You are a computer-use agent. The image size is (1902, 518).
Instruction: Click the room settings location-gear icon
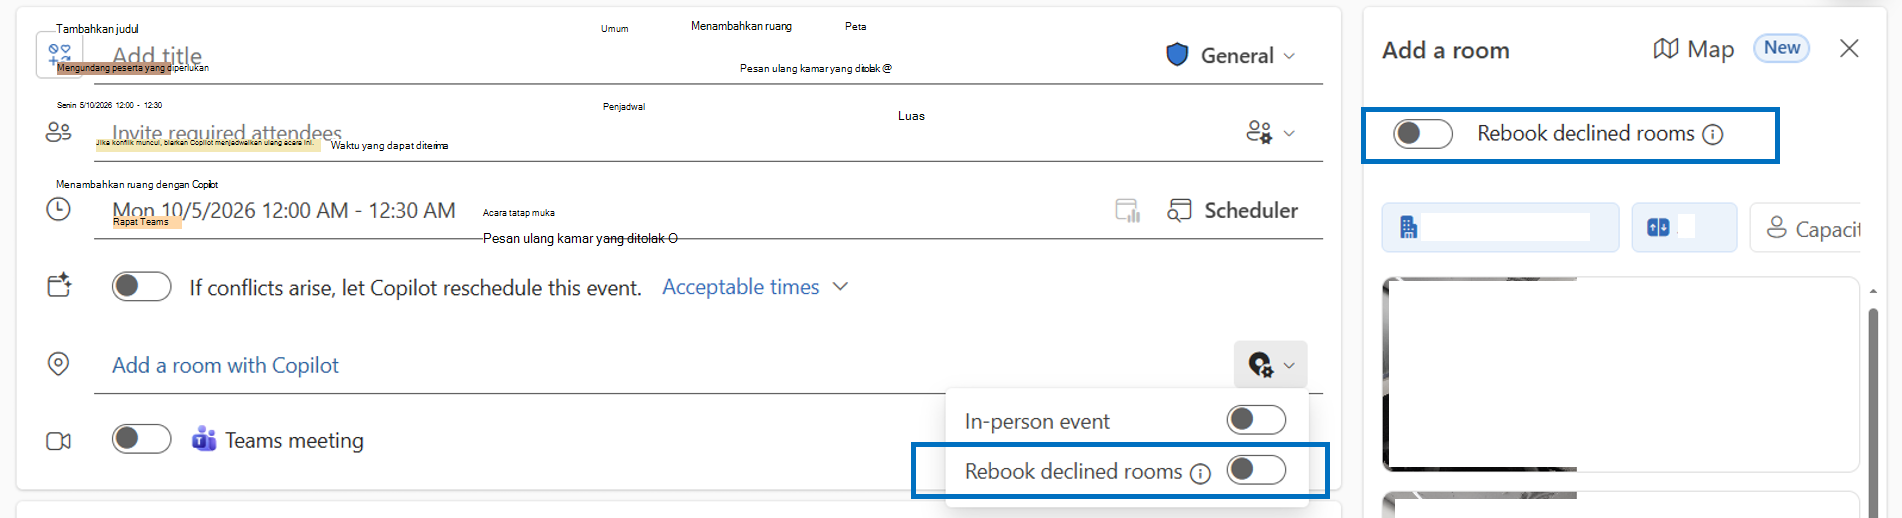click(x=1261, y=365)
